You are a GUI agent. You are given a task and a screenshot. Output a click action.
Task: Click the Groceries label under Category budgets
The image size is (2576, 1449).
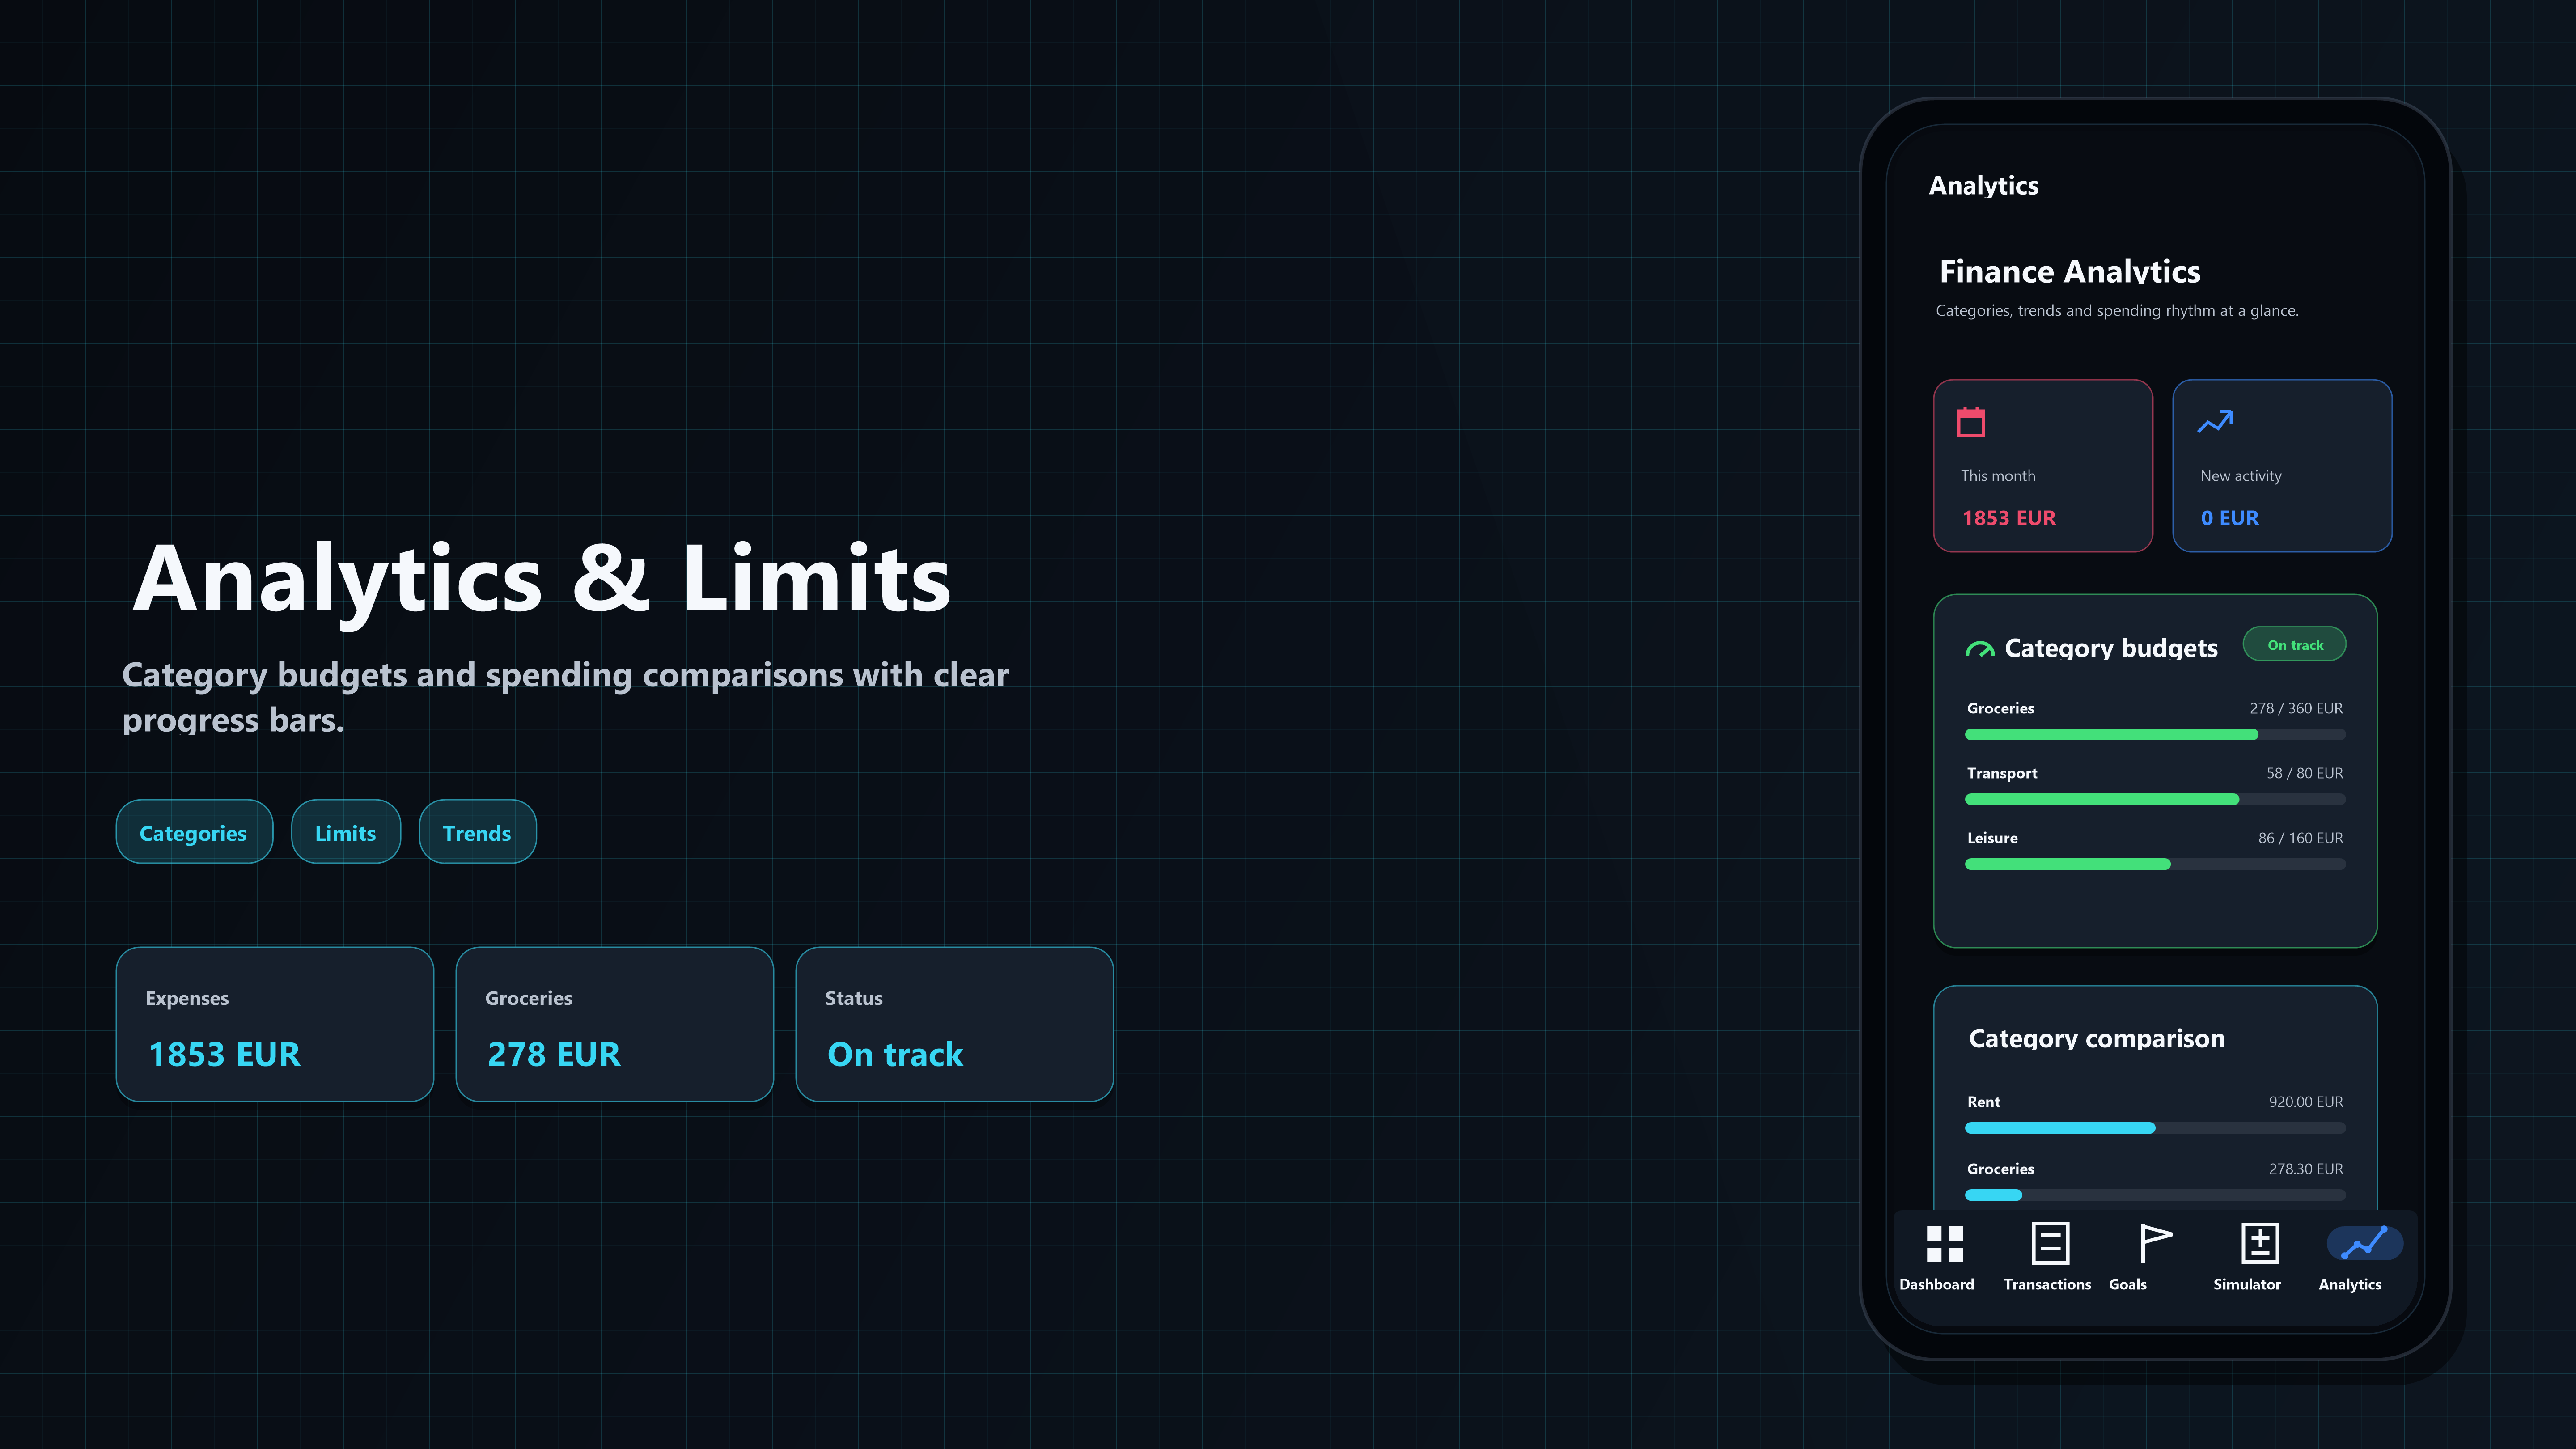coord(2000,709)
